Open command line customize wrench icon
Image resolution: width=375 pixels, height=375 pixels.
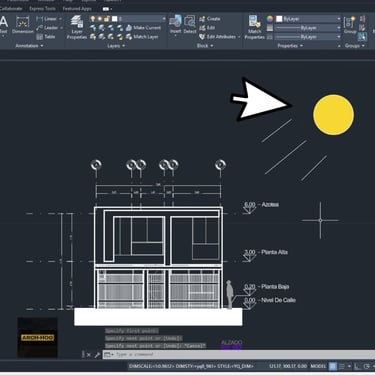[x=97, y=355]
